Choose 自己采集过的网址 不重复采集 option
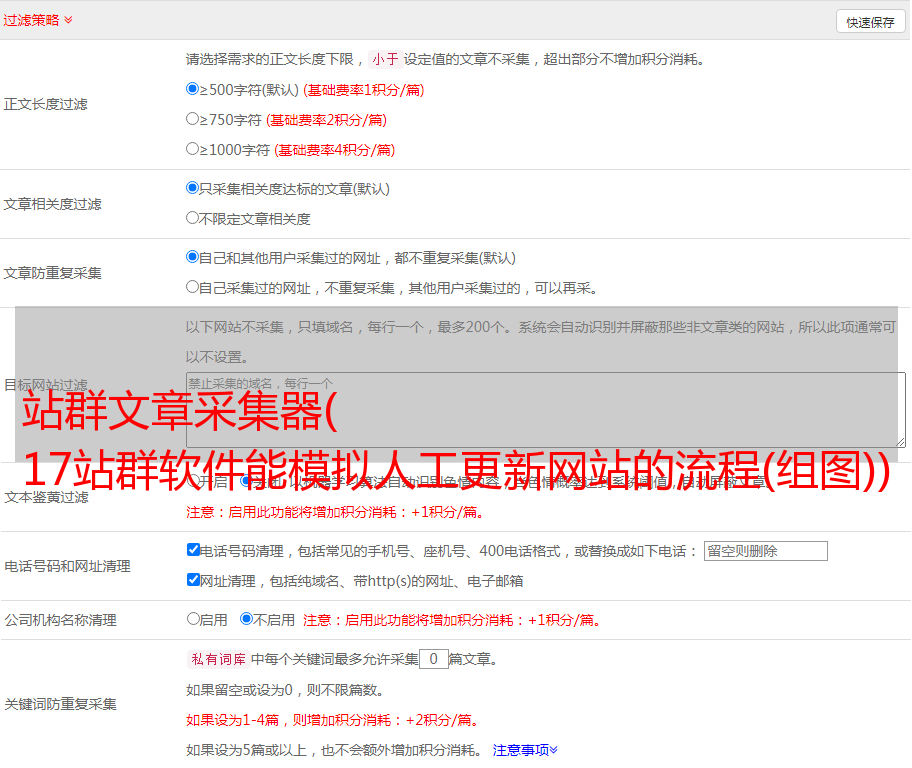912x768 pixels. point(193,287)
